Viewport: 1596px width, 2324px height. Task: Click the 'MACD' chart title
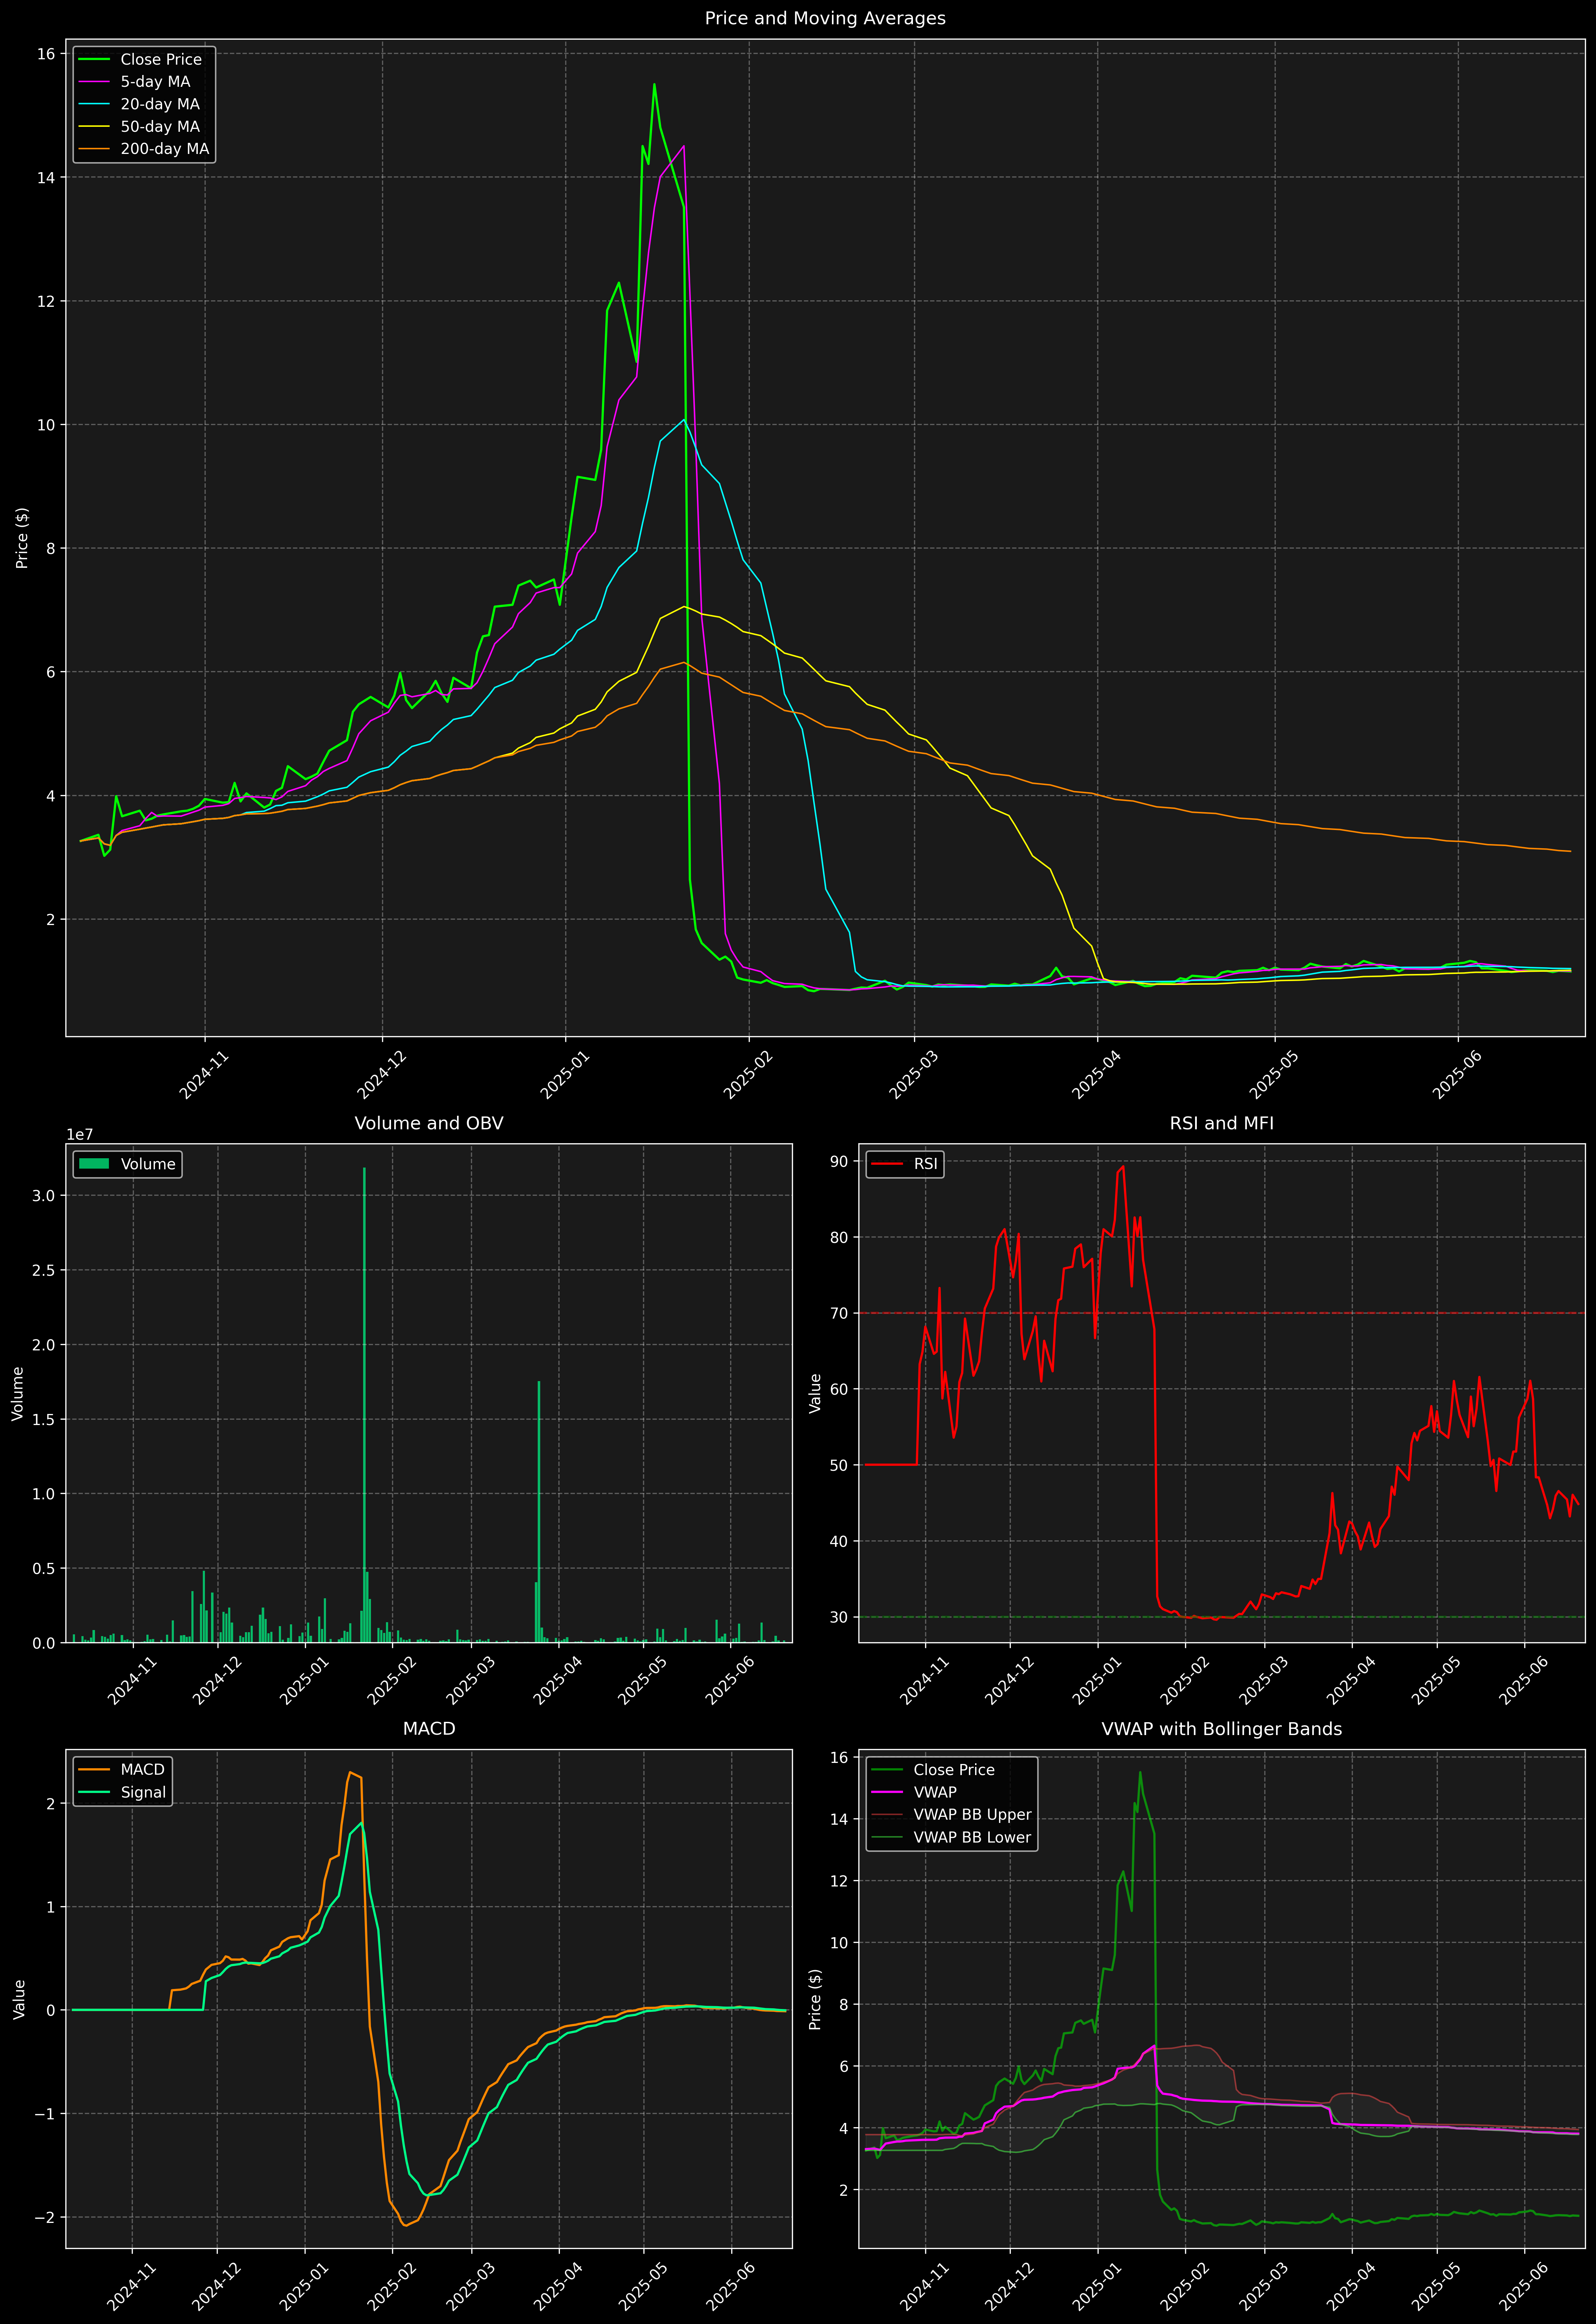pyautogui.click(x=429, y=1729)
